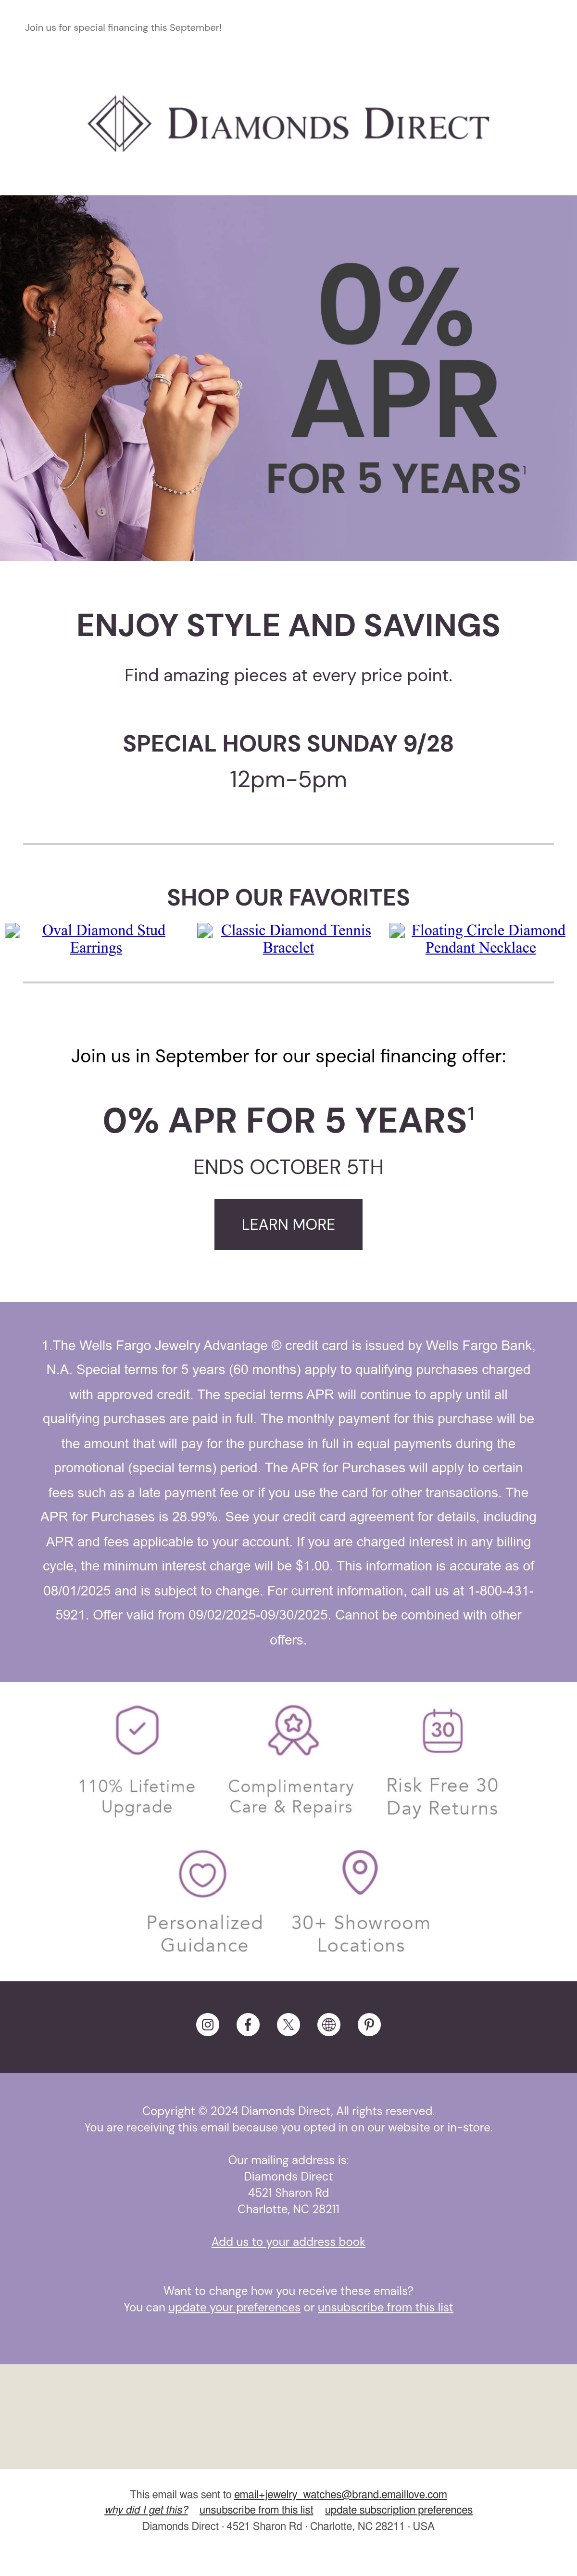Open the Facebook social icon
This screenshot has width=577, height=2576.
point(248,2024)
